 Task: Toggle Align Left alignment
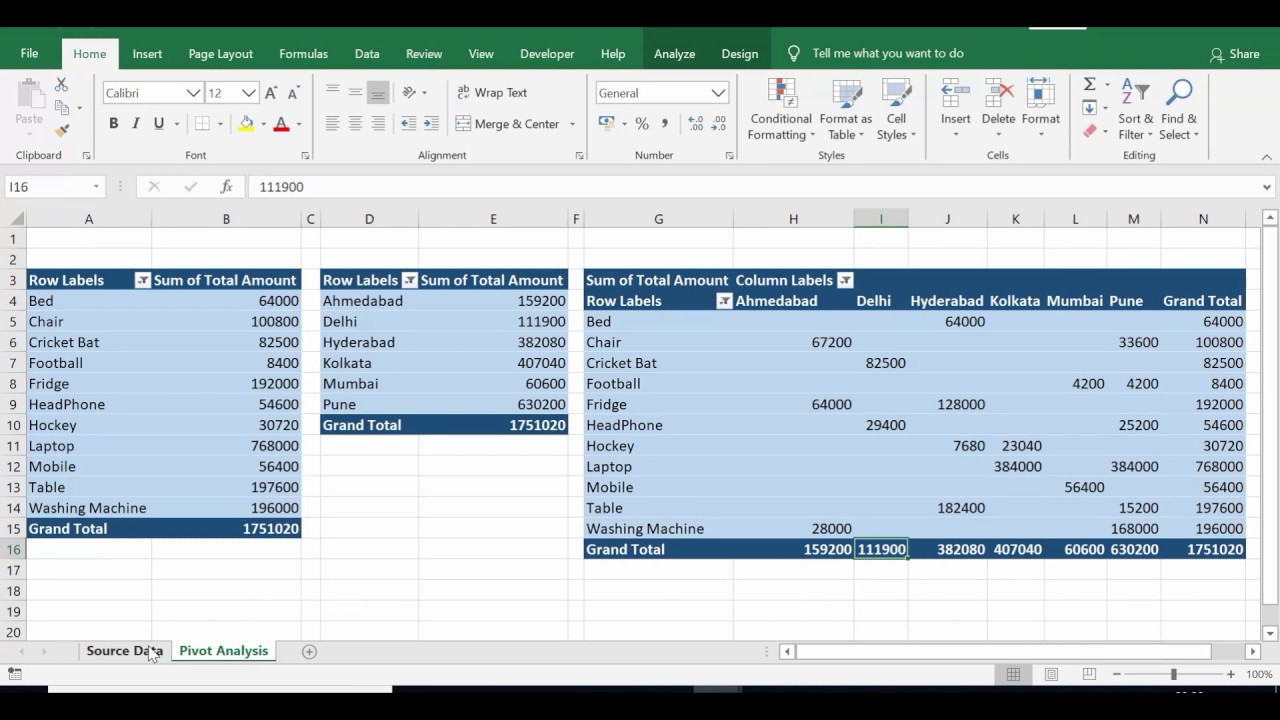332,124
